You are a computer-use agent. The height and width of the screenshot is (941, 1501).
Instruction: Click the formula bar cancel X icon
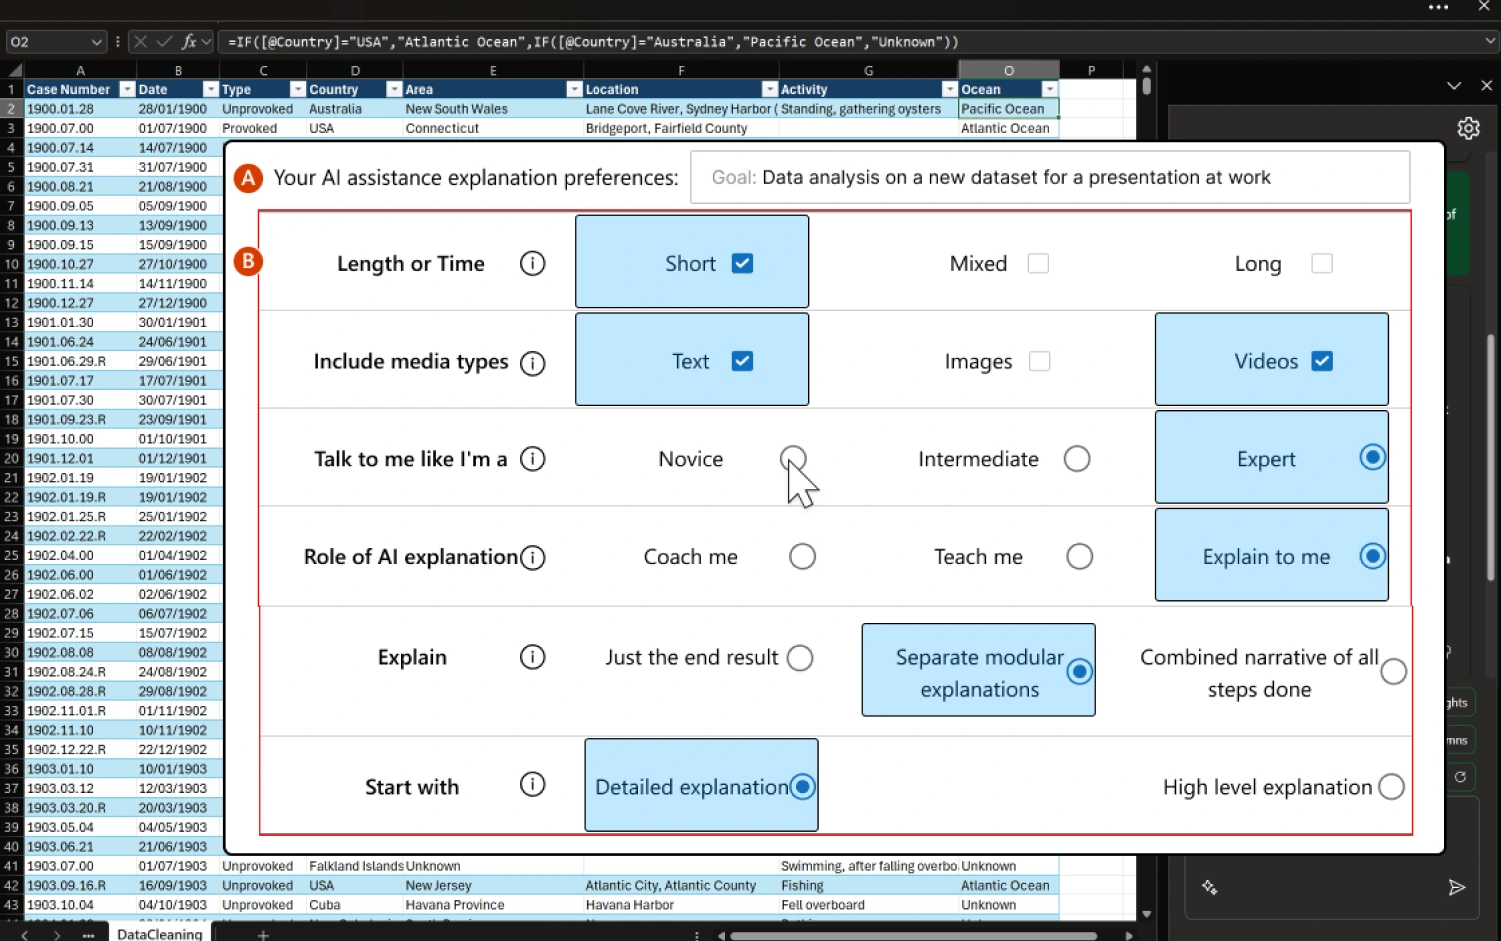pyautogui.click(x=140, y=42)
